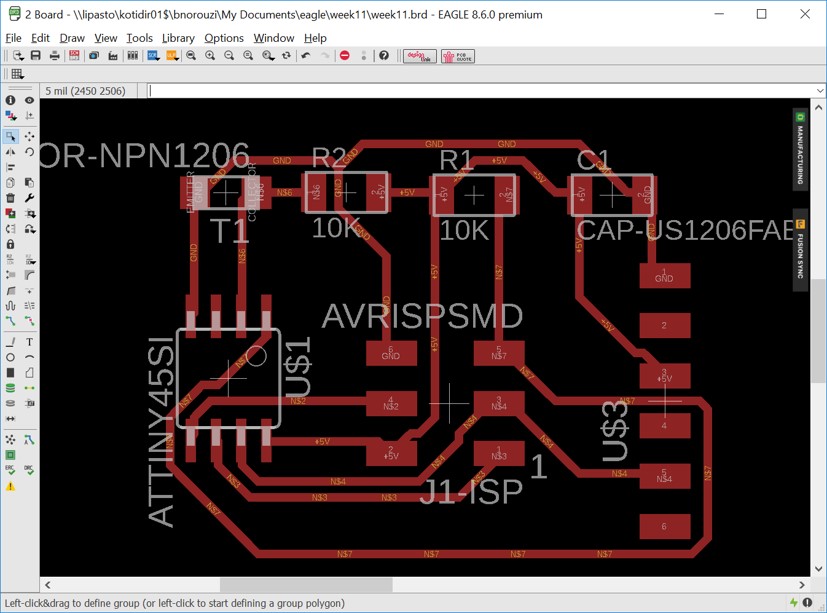Open the SCR script dropdown icon

point(153,55)
